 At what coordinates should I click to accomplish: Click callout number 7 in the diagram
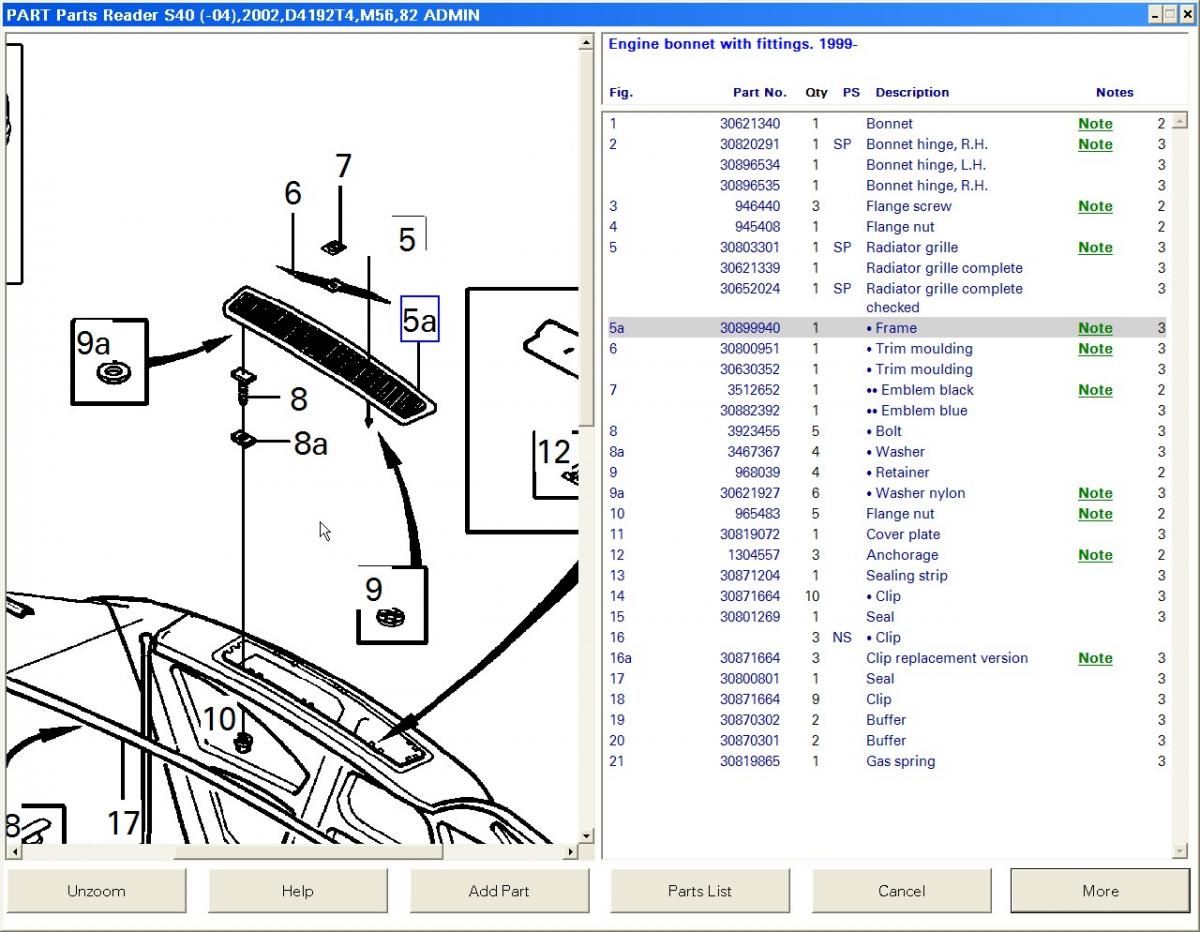pos(343,166)
